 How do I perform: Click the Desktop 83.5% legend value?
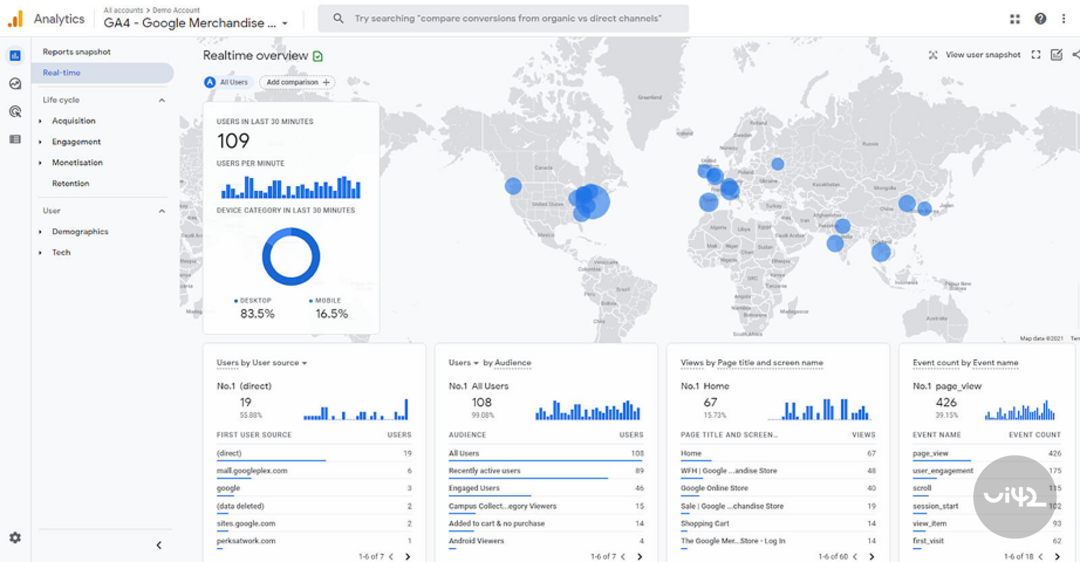257,314
